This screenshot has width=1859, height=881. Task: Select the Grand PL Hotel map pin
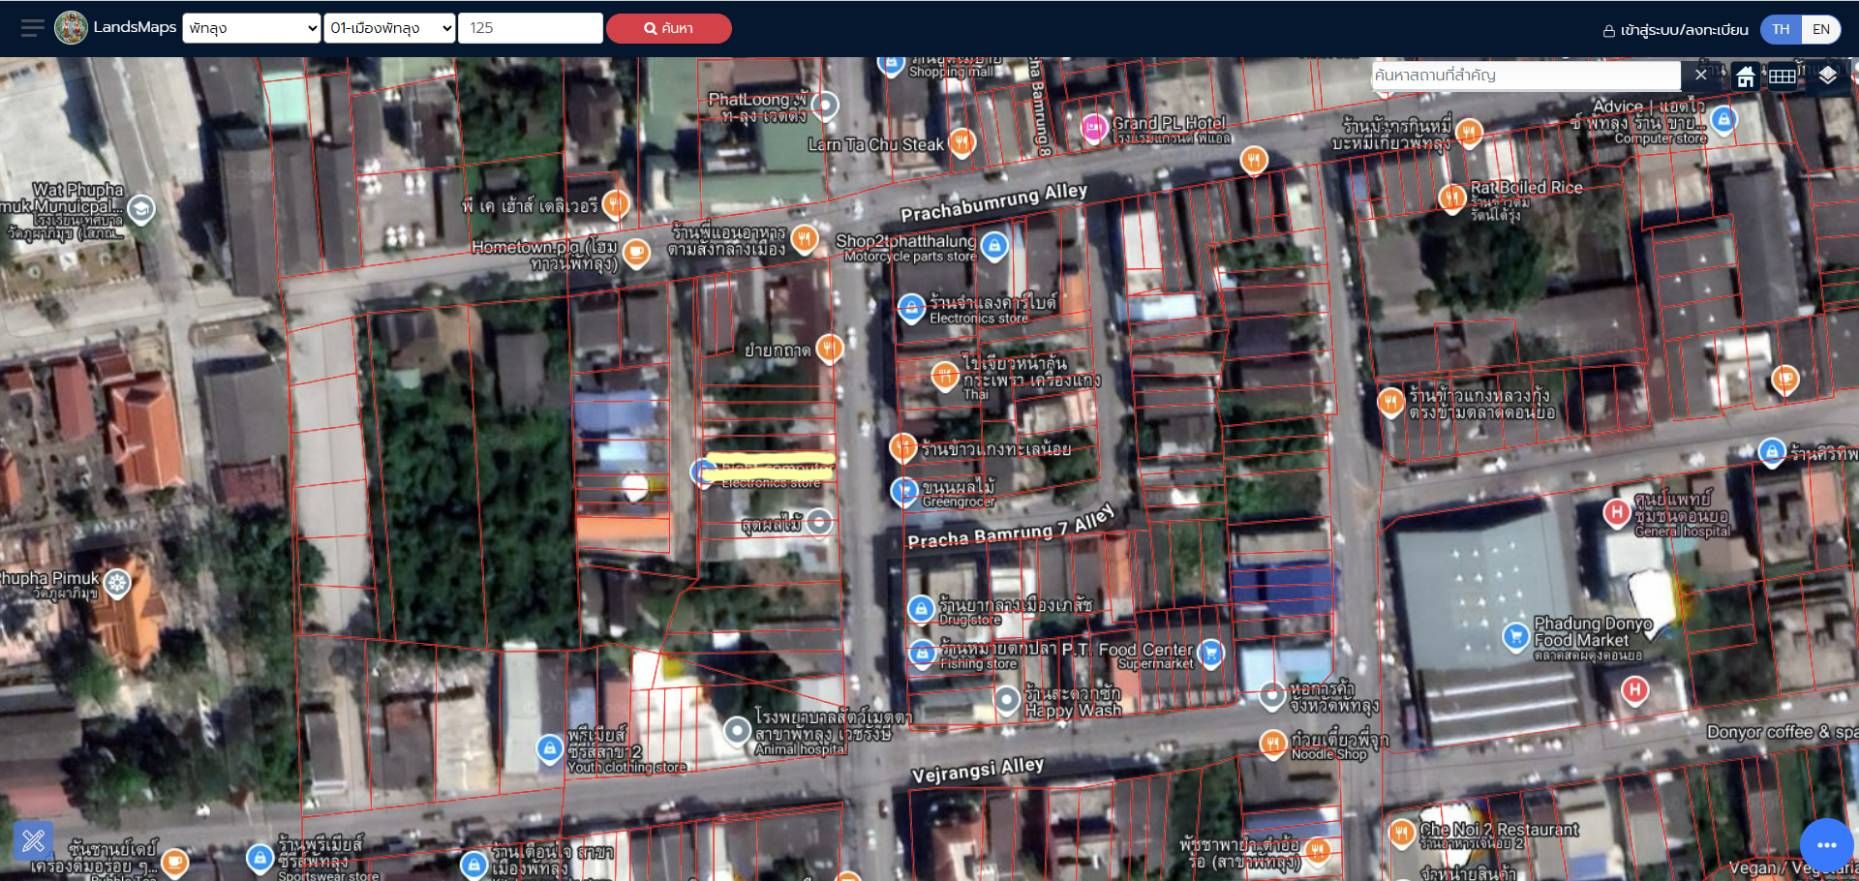click(1094, 127)
